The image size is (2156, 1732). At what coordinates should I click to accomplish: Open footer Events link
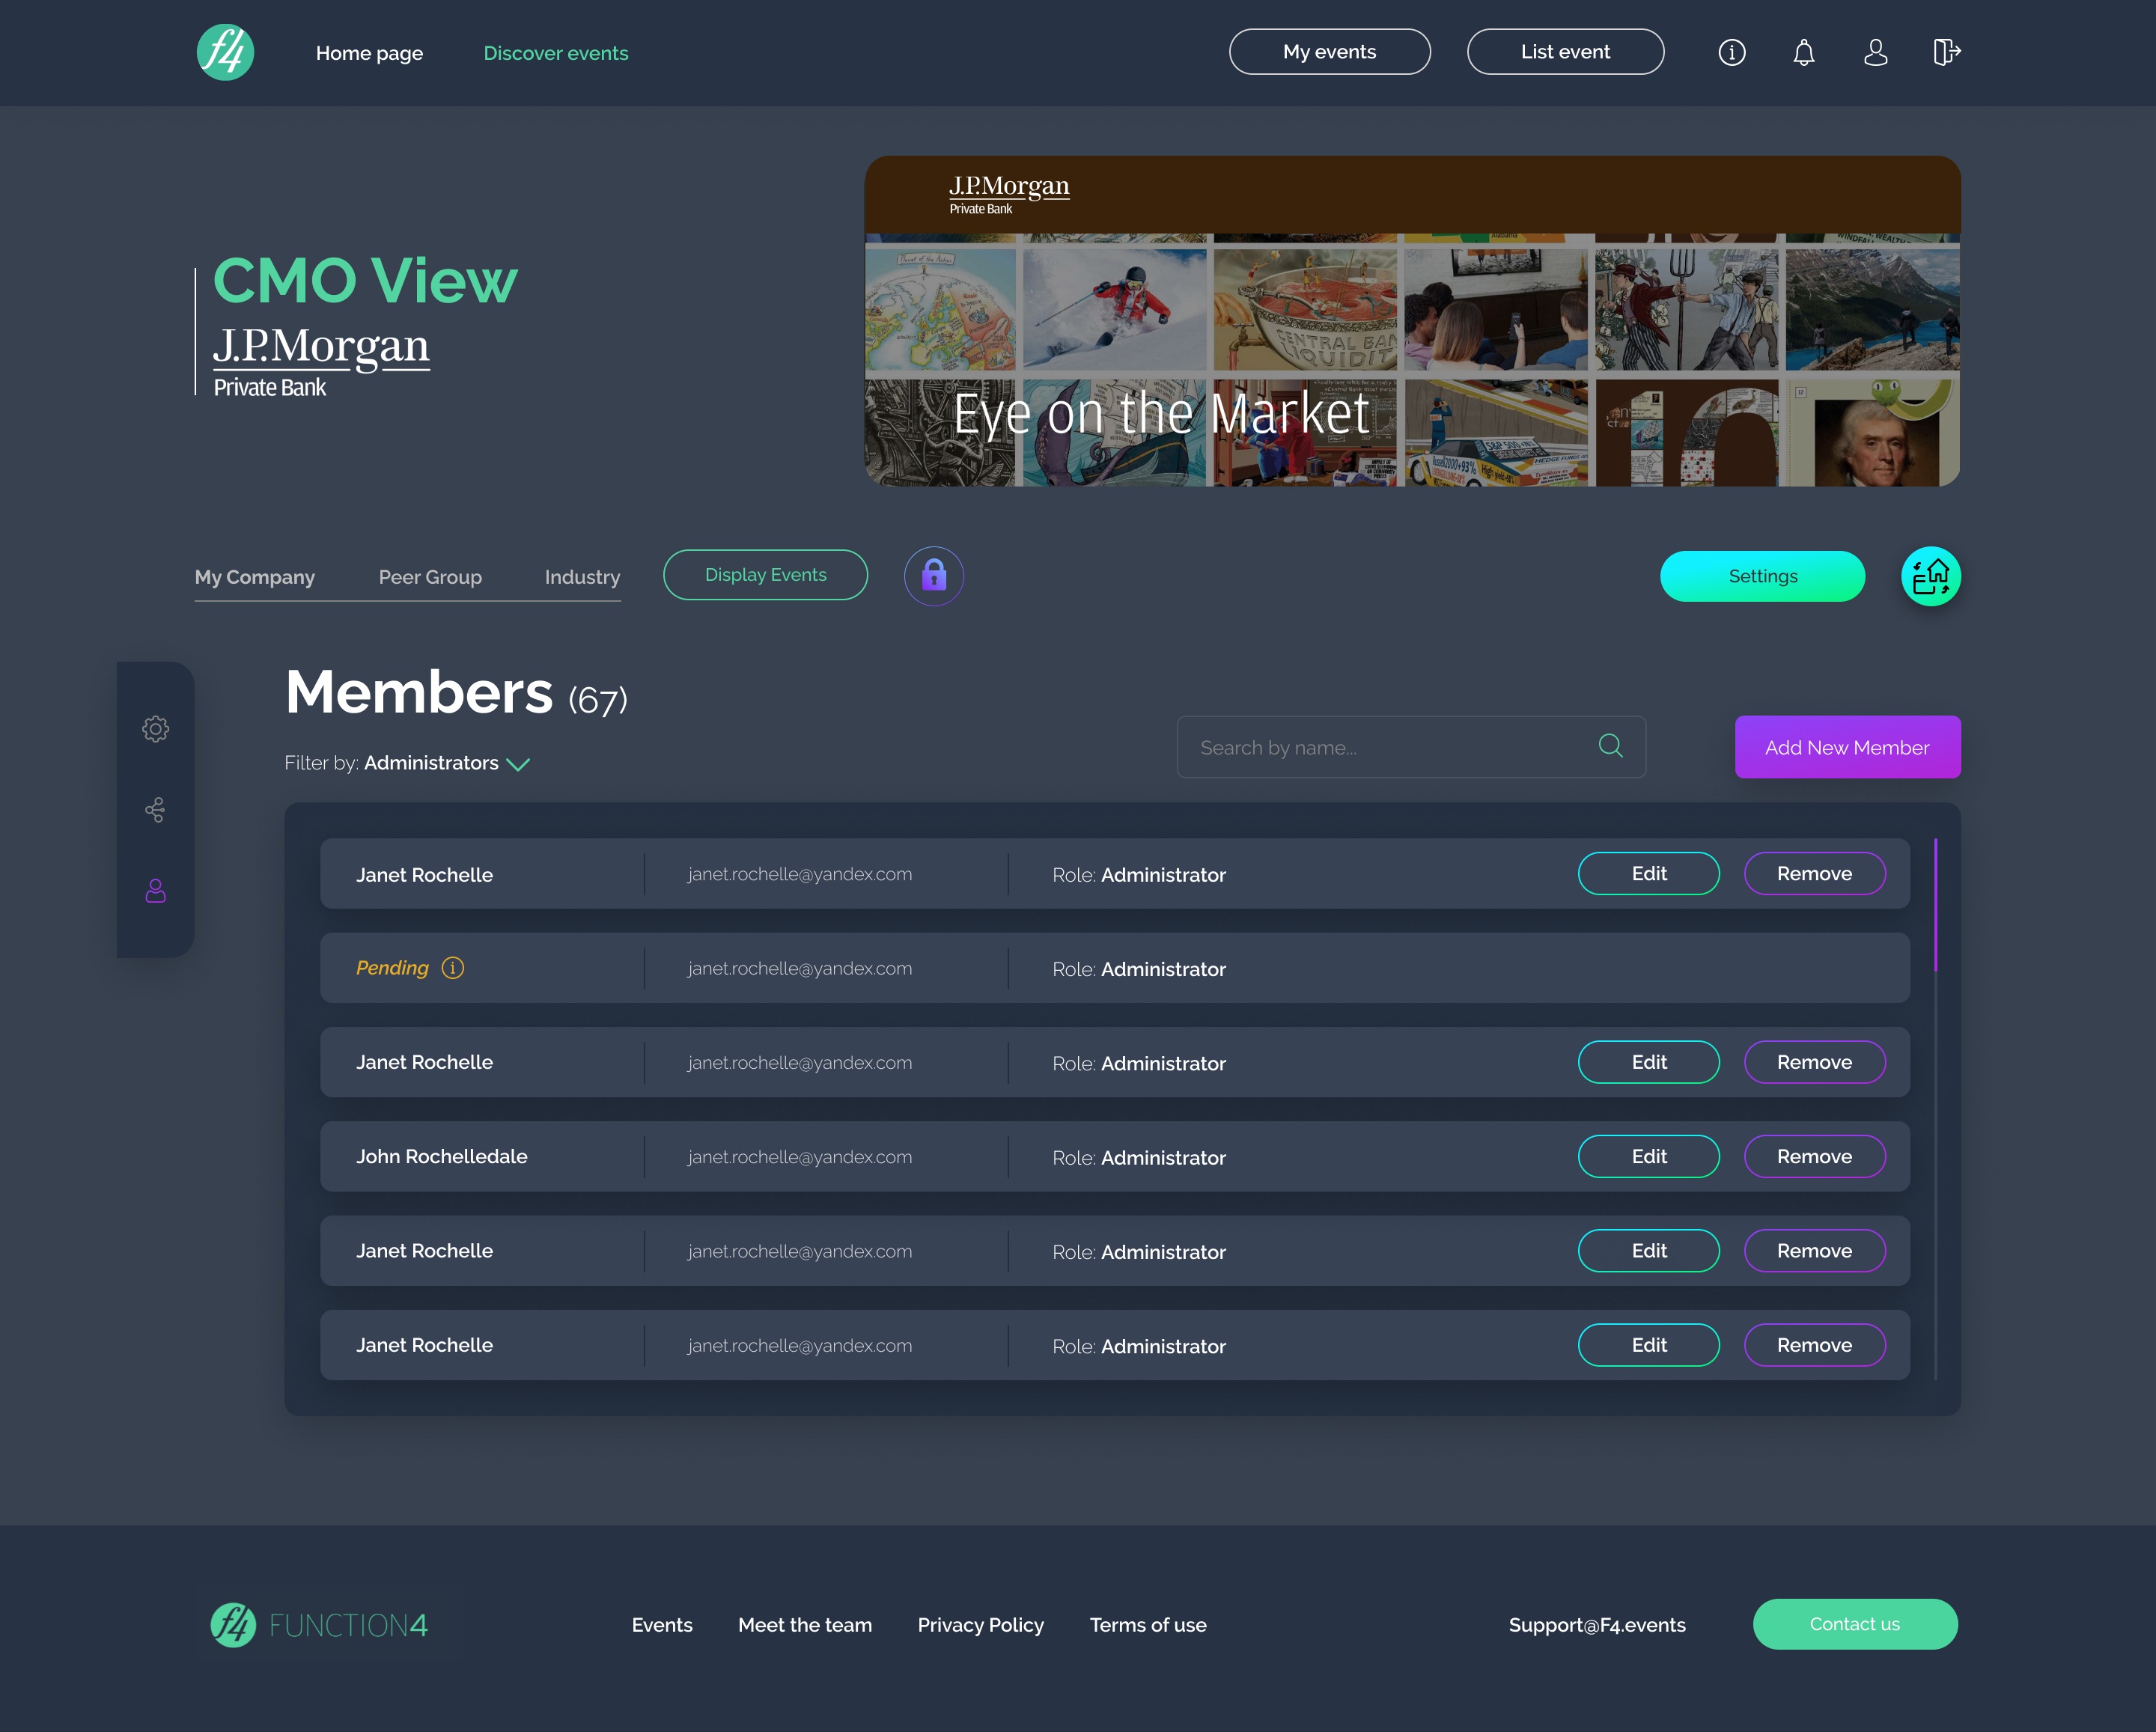[662, 1625]
